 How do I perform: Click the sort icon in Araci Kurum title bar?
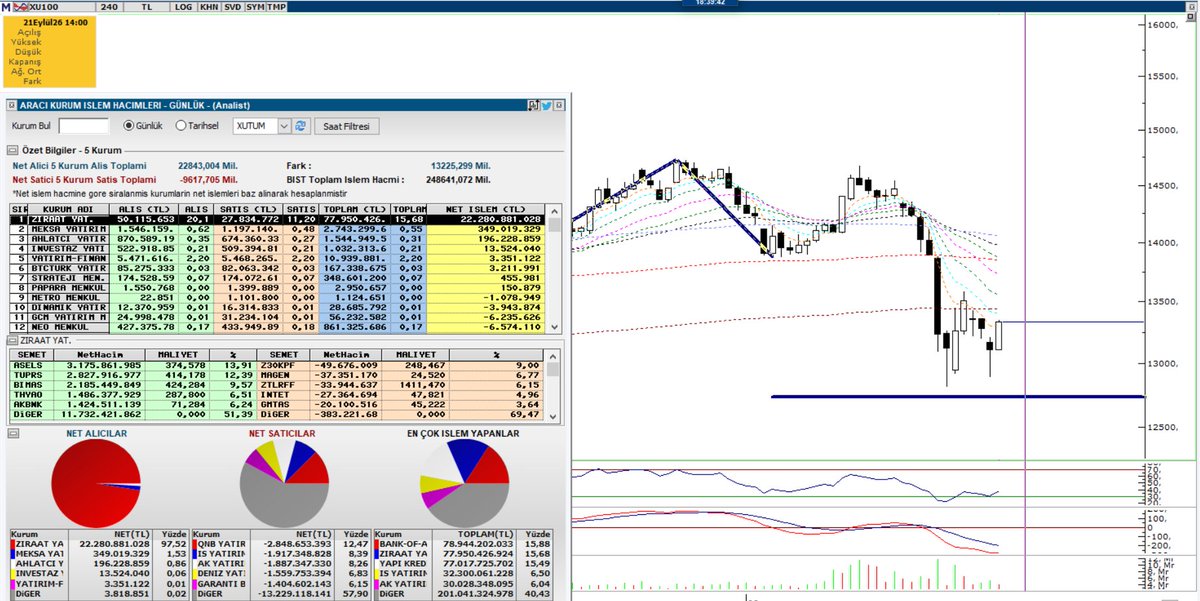click(534, 104)
